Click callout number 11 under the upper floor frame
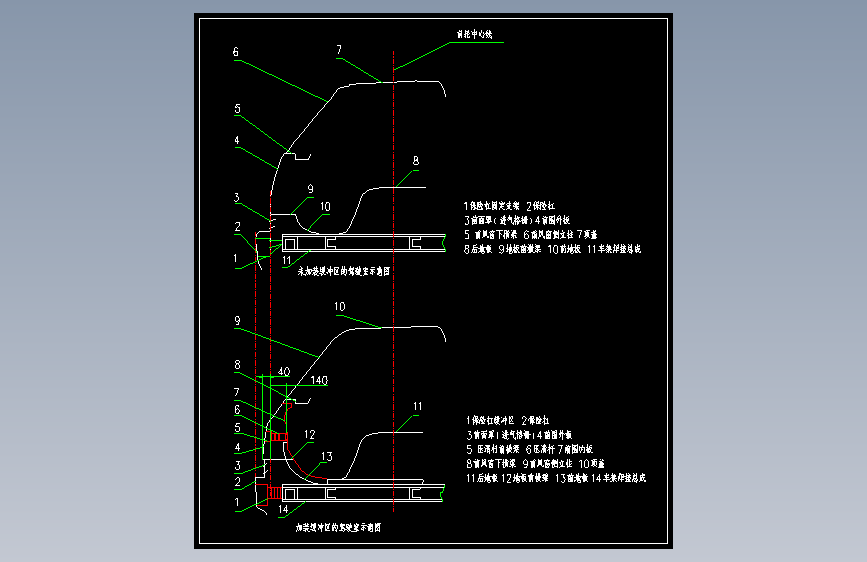 tap(286, 261)
